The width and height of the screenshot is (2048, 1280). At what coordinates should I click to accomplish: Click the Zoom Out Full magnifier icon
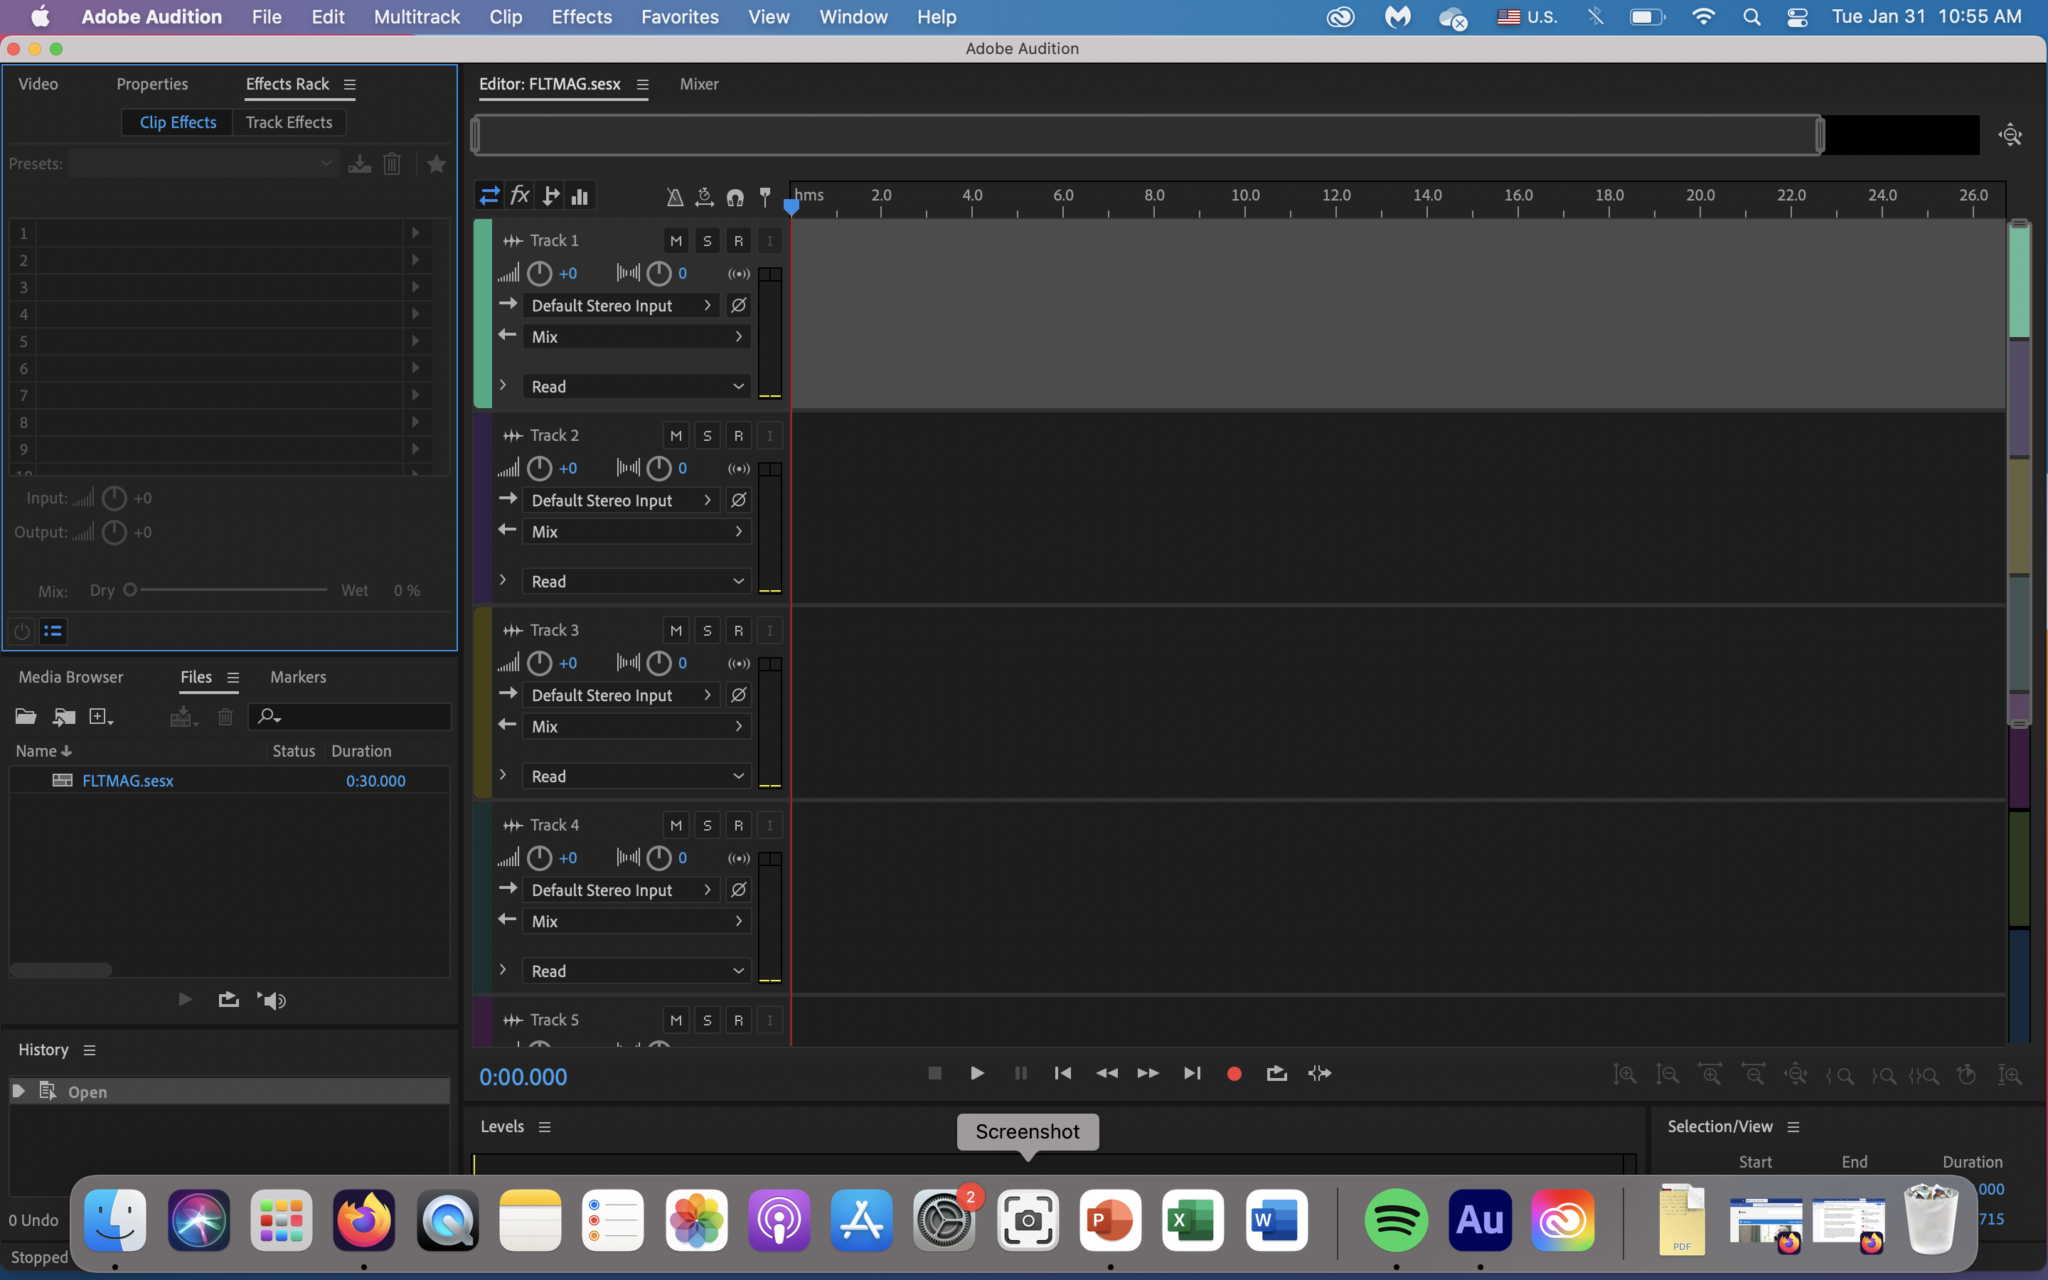pos(1797,1074)
